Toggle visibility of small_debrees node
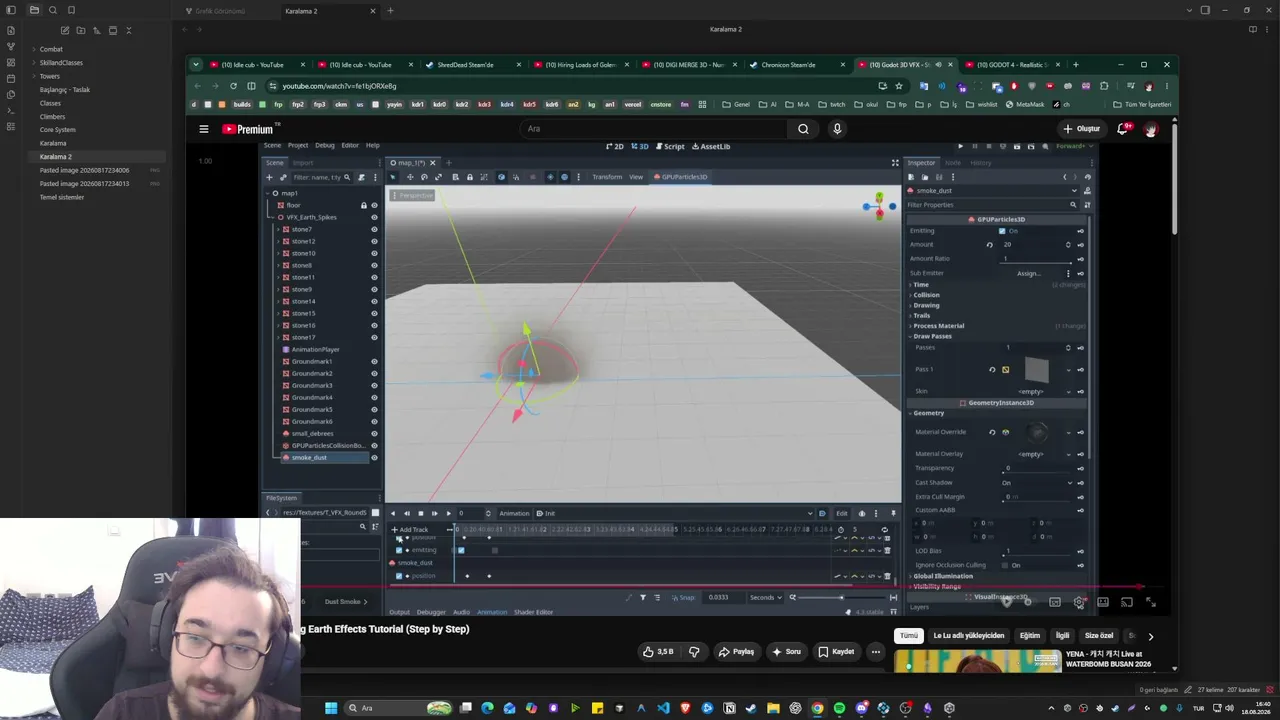 point(375,433)
